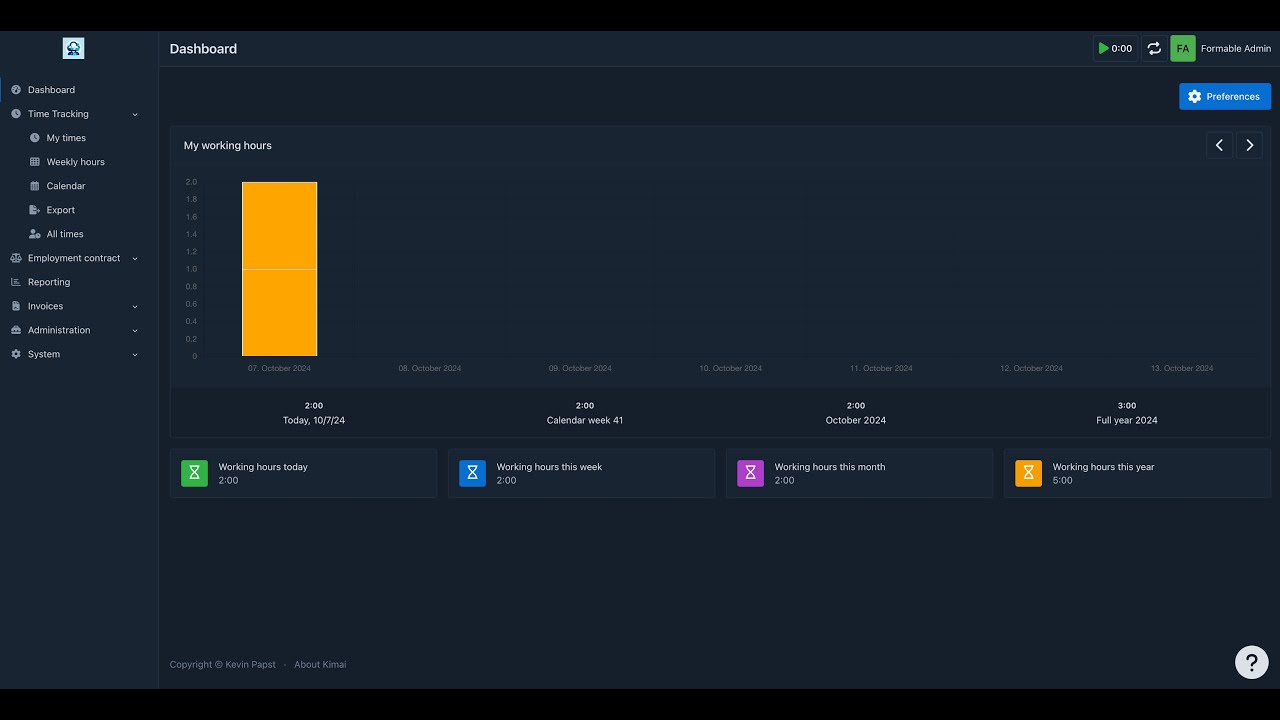Click the Kimai logo icon
Screen dimensions: 1280x720
[73, 48]
